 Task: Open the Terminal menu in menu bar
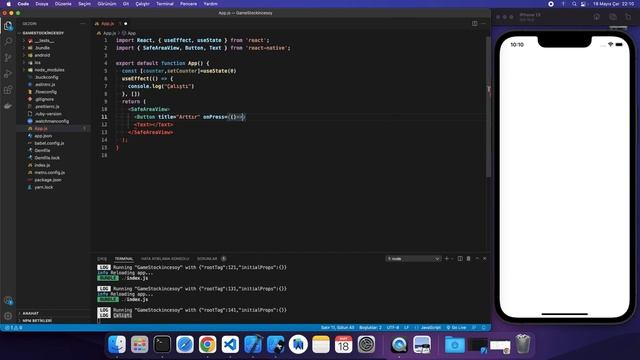click(165, 4)
